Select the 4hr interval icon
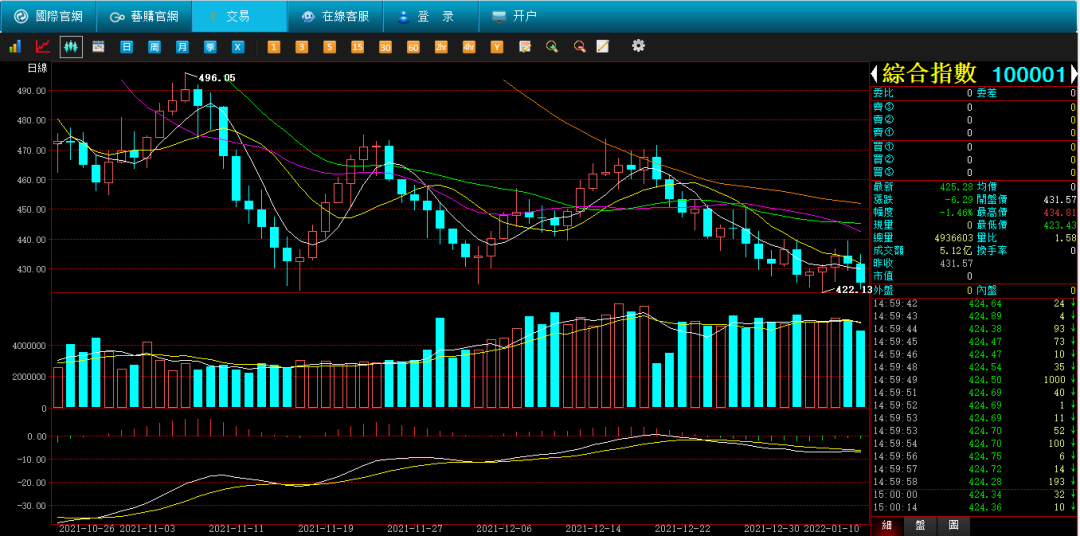Viewport: 1080px width, 536px height. click(x=469, y=47)
